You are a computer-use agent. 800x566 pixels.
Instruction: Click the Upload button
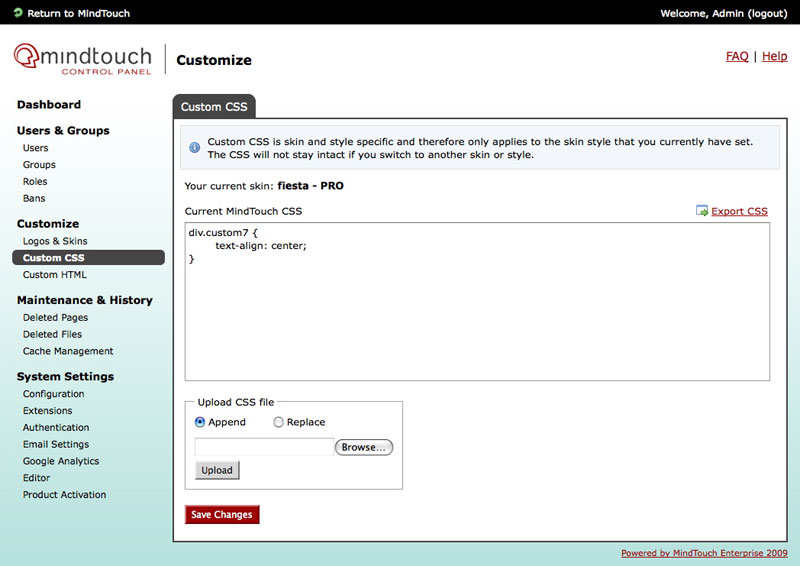coord(217,470)
